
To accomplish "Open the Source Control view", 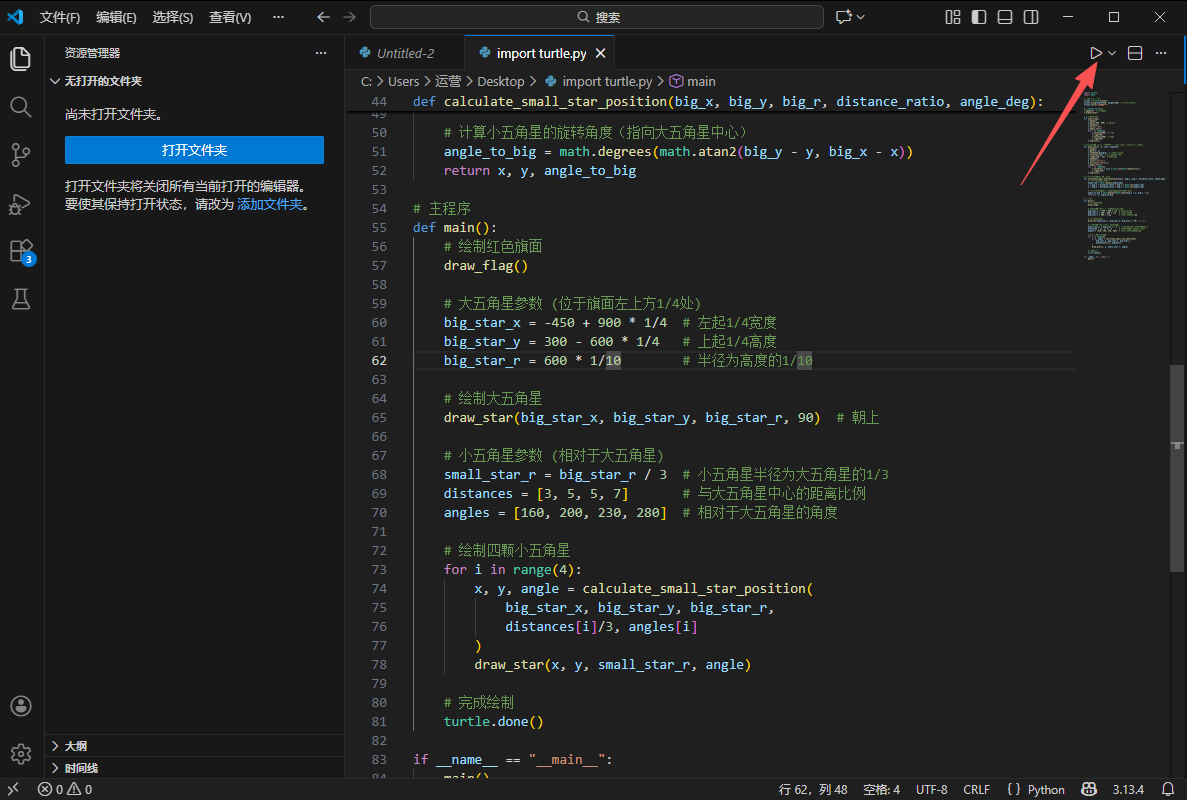I will pos(21,155).
